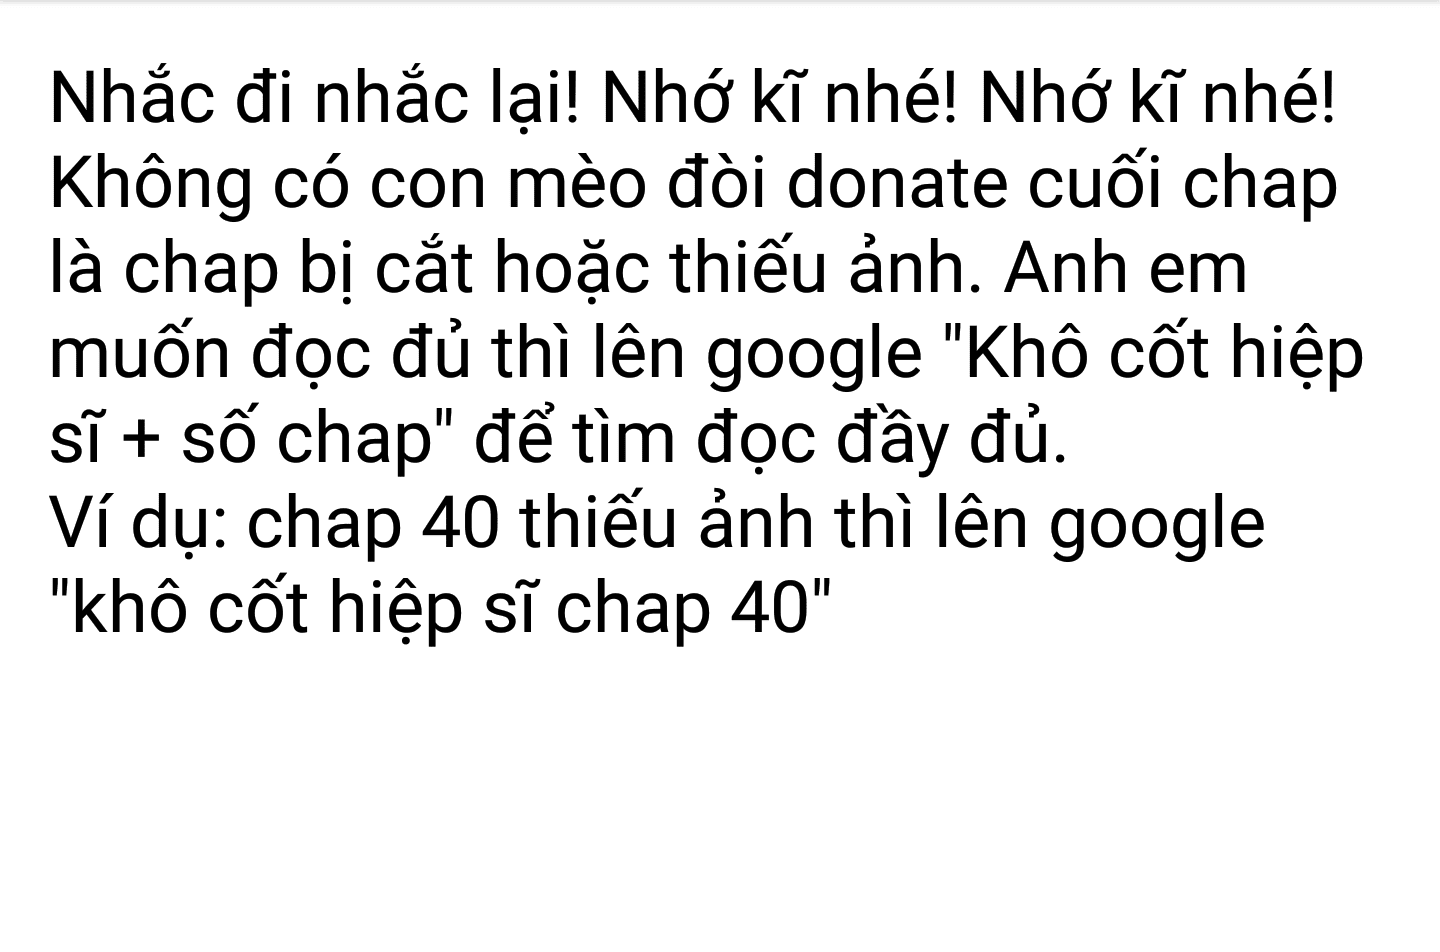
Task: Click the second "Nhớ kĩ nhé!" text
Action: click(1157, 101)
